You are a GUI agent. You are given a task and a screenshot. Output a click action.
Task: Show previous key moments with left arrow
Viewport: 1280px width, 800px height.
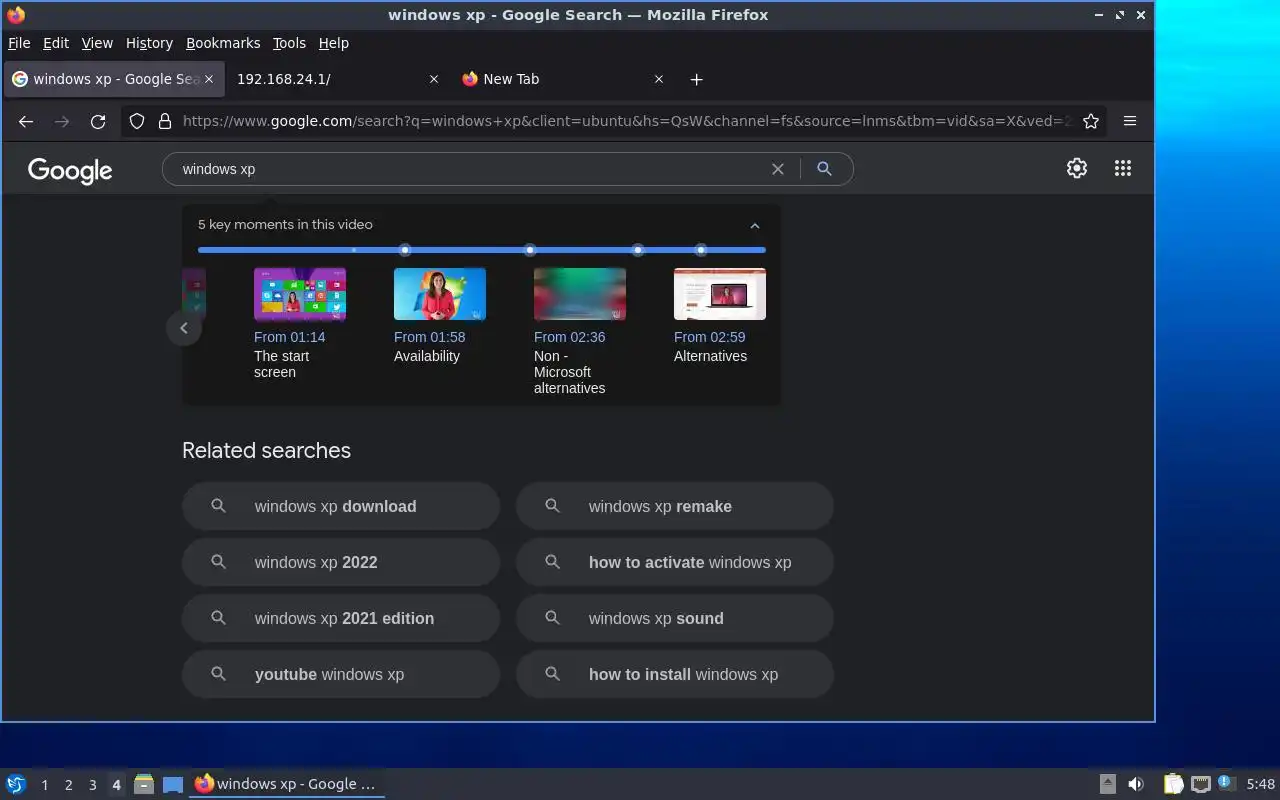[184, 328]
